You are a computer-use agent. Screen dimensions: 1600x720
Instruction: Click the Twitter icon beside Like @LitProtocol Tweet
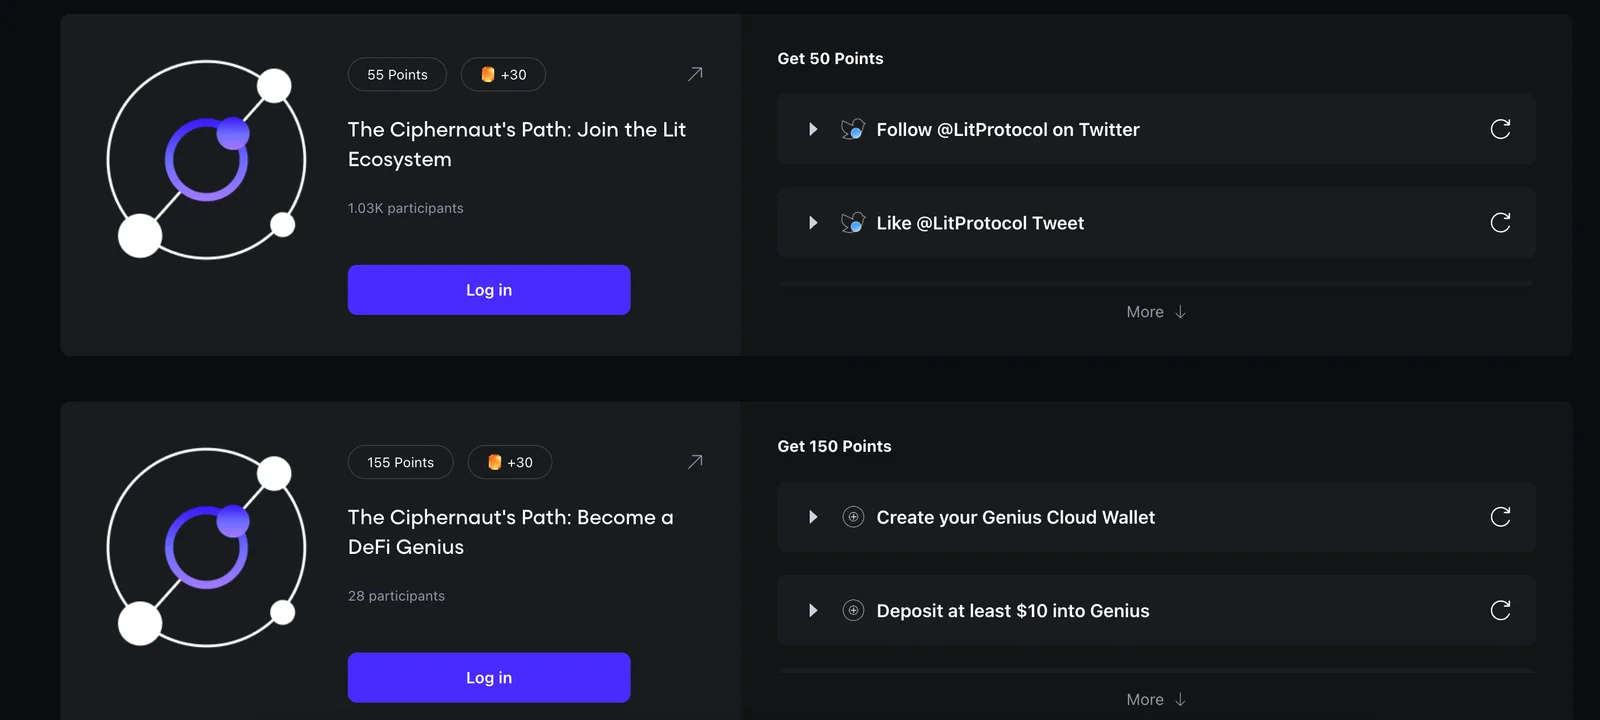tap(853, 223)
